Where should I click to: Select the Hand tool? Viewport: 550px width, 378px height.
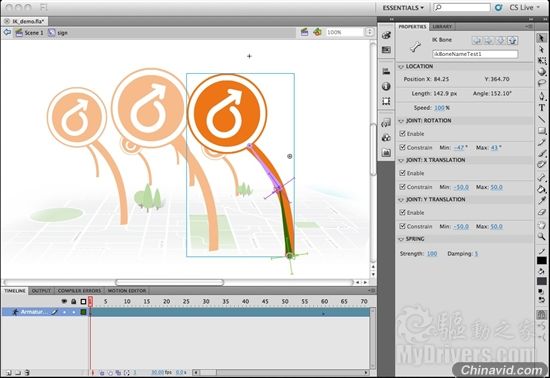(542, 225)
